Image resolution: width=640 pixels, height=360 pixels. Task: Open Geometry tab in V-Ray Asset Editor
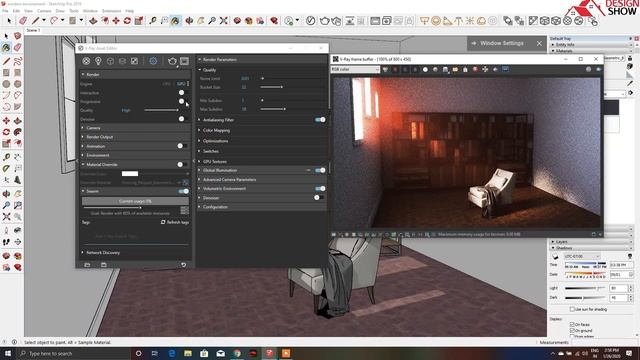[110, 61]
